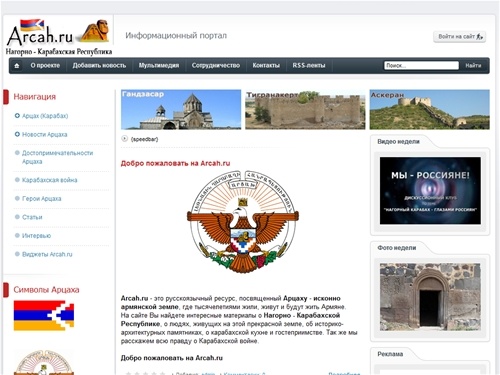The image size is (500, 375).
Task: Open the Фото недели photo thumbnail
Action: pos(430,297)
